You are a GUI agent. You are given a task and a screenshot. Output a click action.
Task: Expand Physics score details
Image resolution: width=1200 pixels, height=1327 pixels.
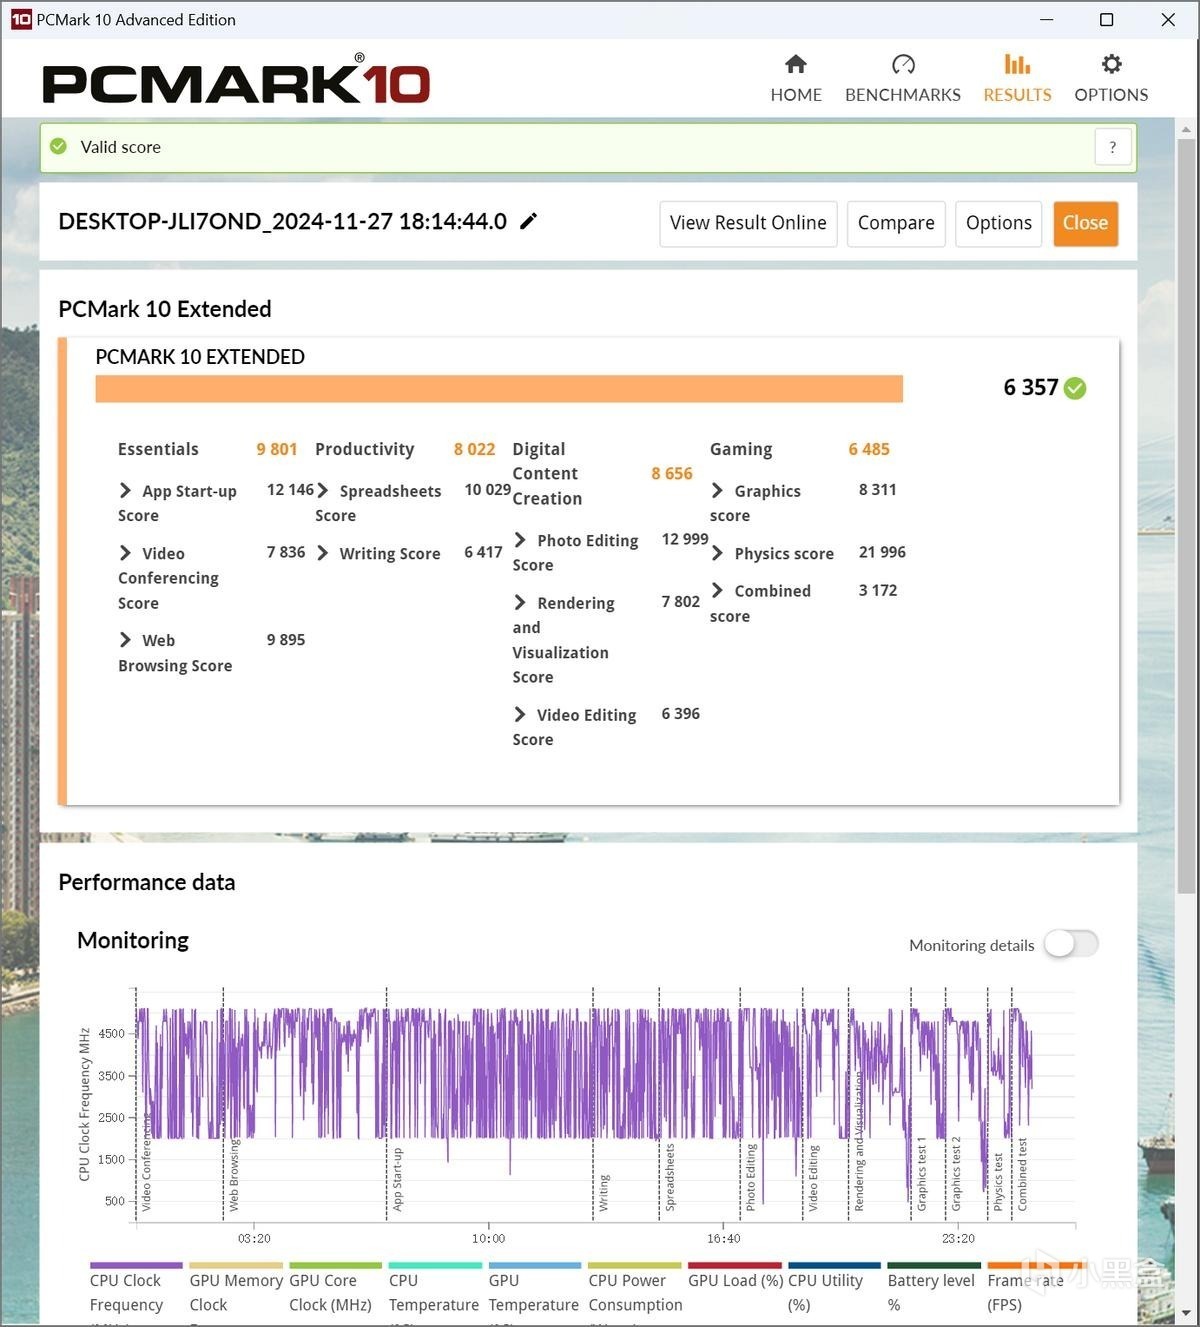click(x=717, y=553)
